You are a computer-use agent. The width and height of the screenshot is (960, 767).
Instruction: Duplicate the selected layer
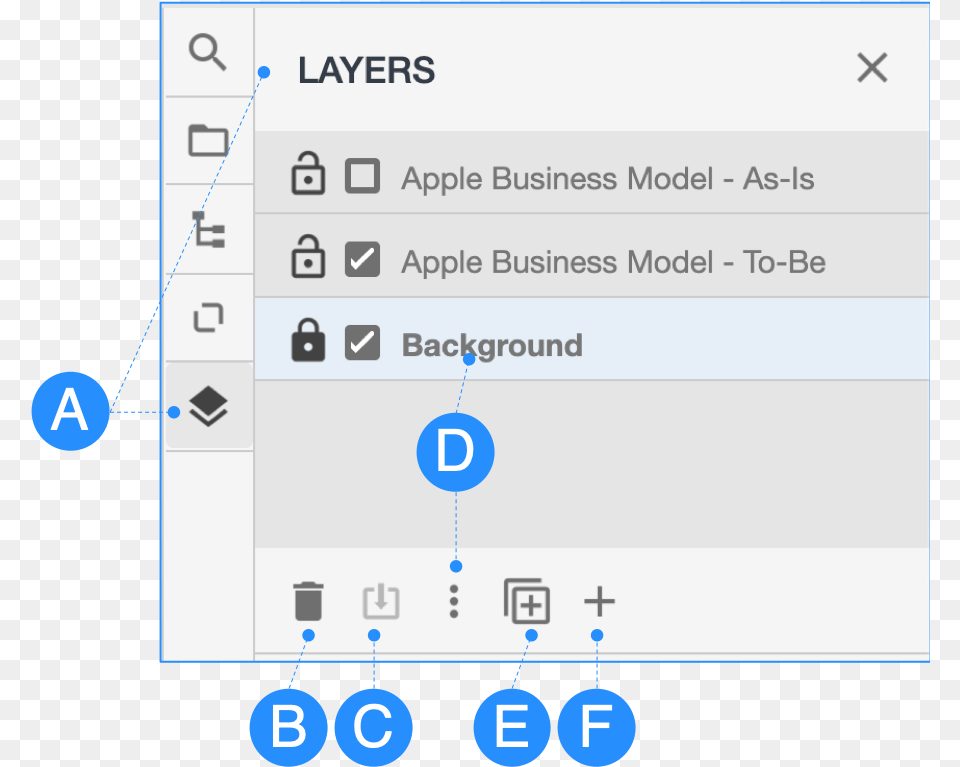tap(527, 602)
